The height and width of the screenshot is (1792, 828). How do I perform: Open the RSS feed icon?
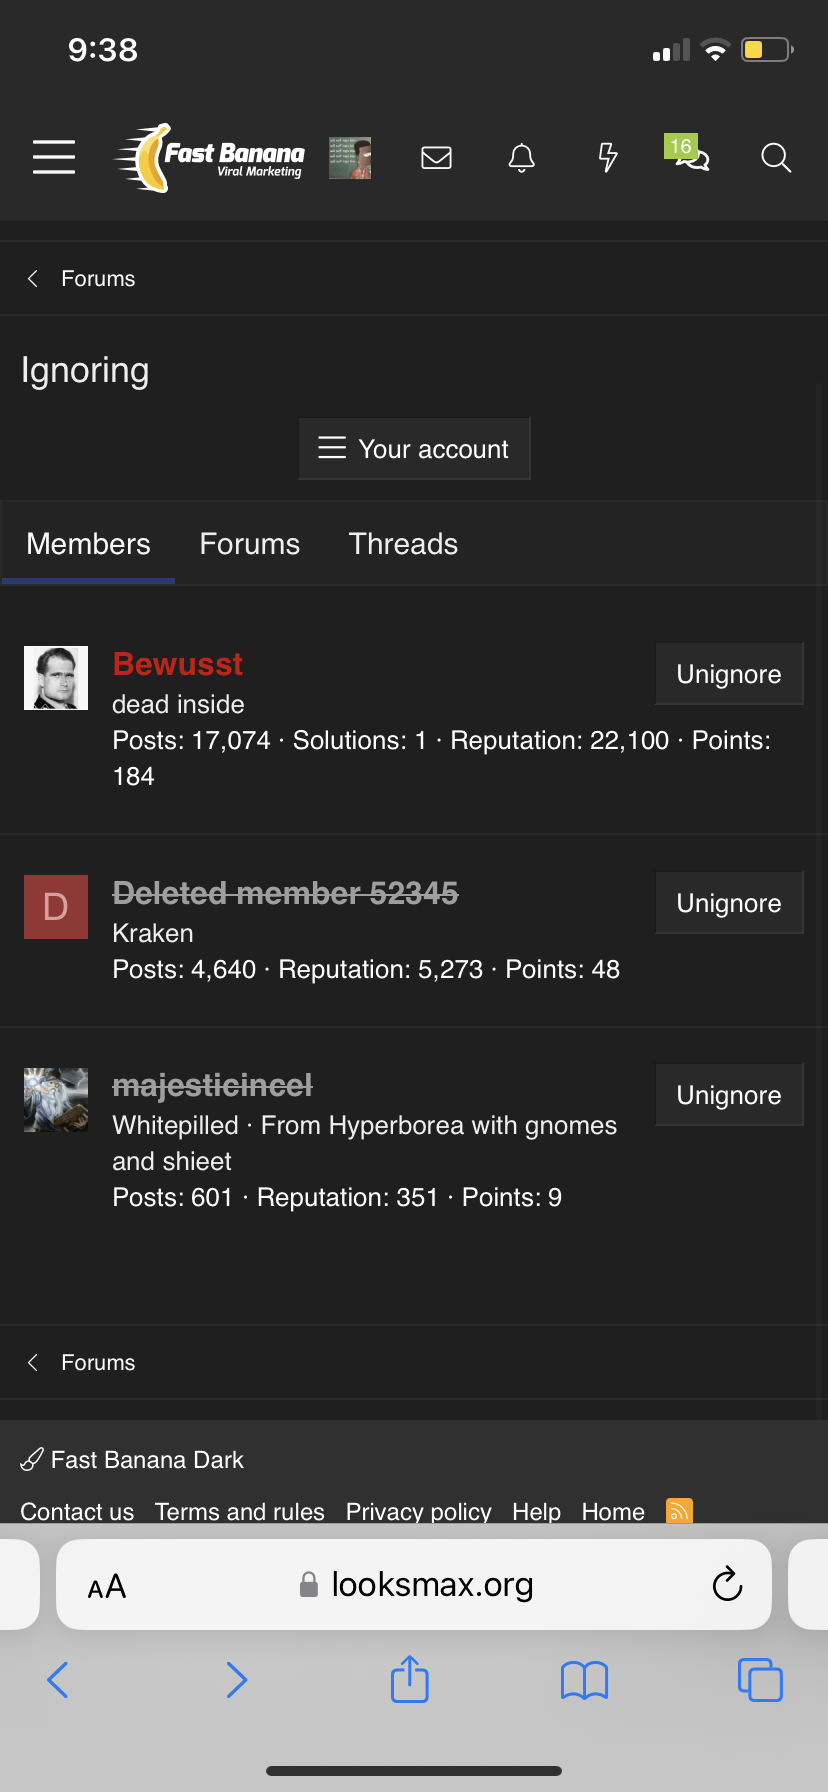coord(679,1510)
